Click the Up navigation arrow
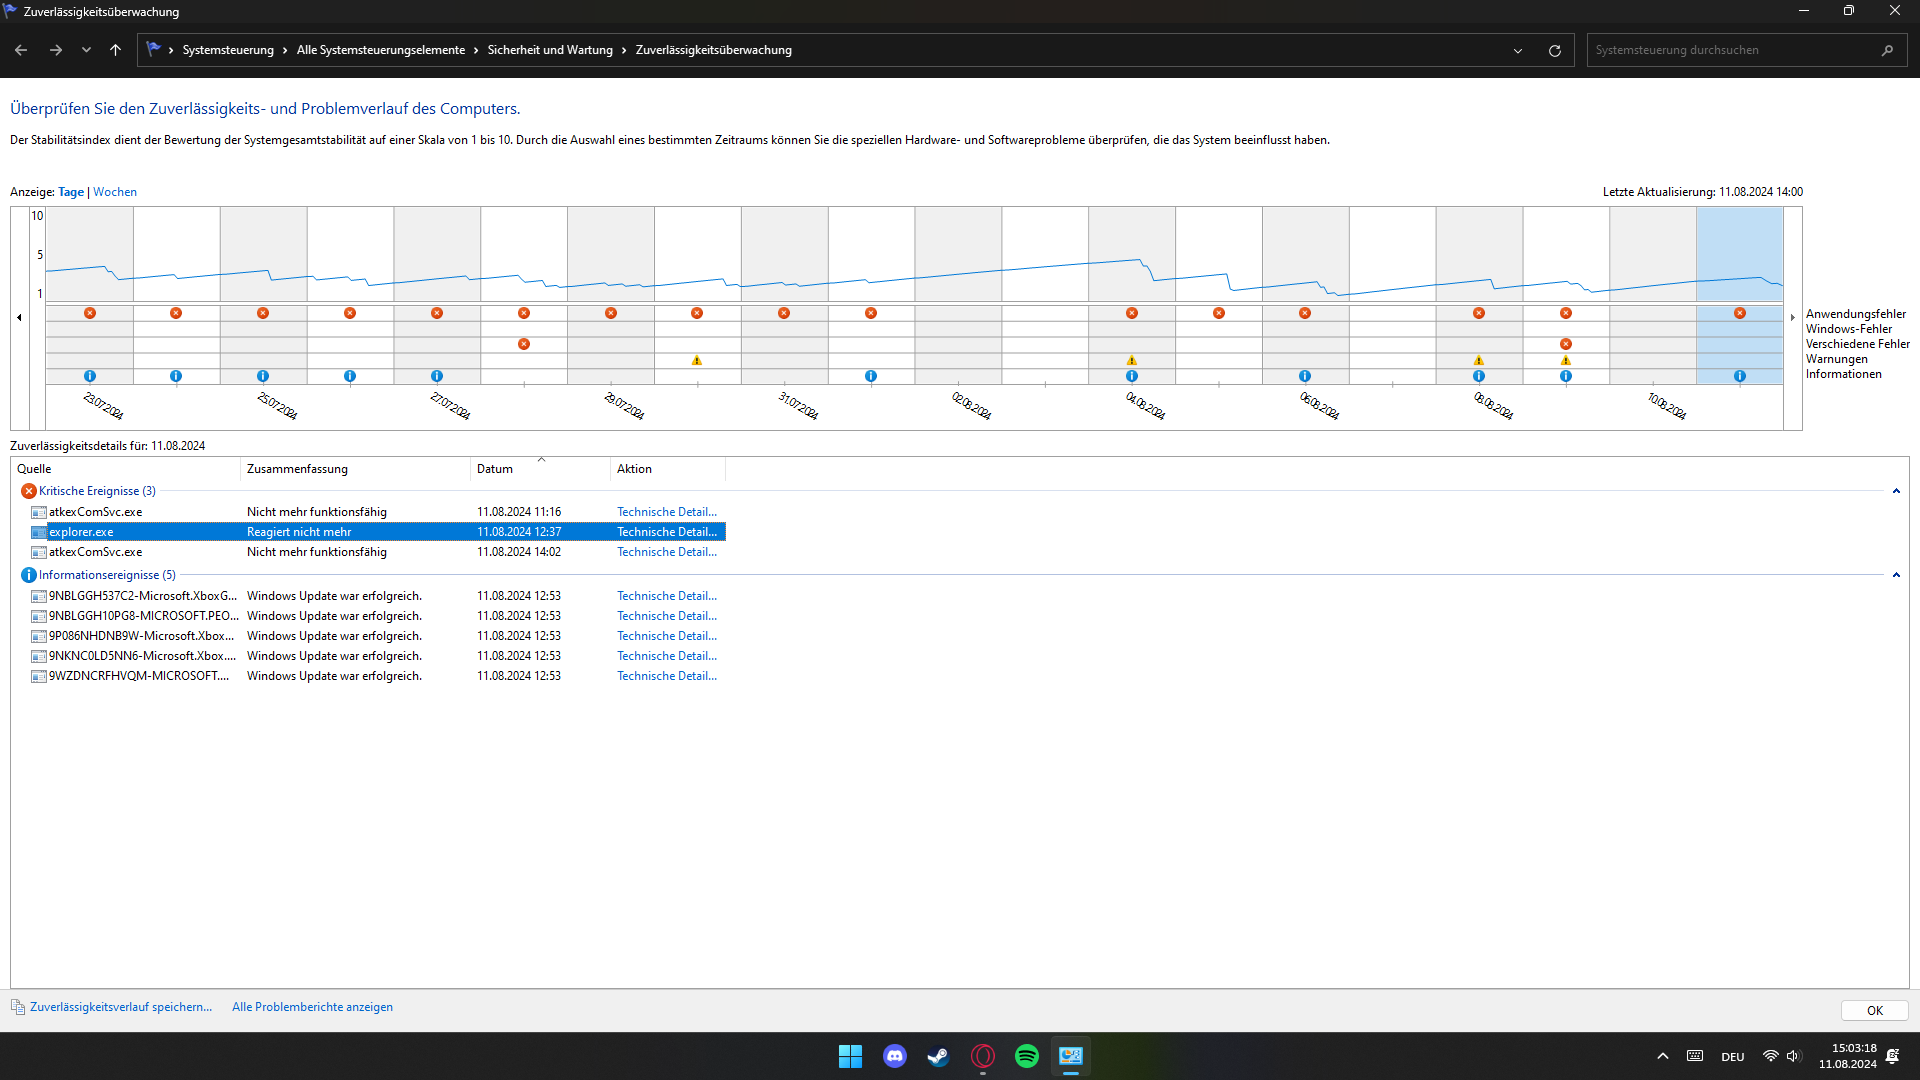 click(115, 50)
